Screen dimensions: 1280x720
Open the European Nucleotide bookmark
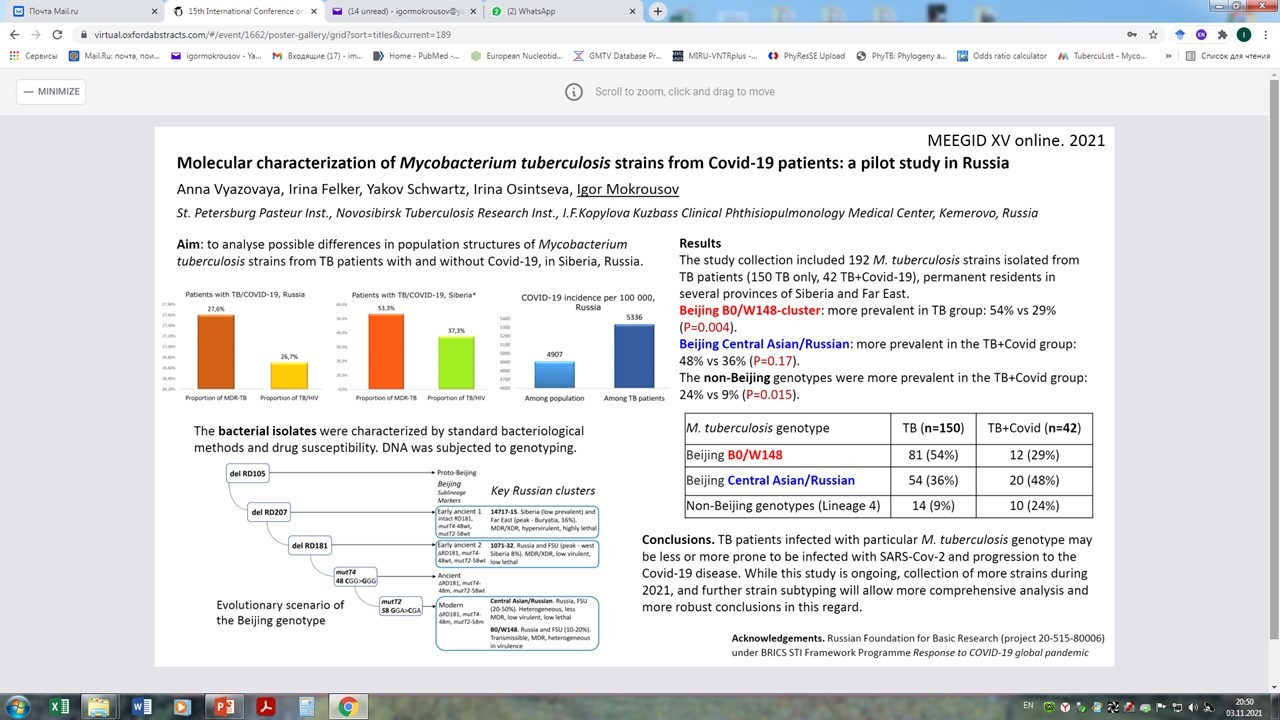[517, 56]
